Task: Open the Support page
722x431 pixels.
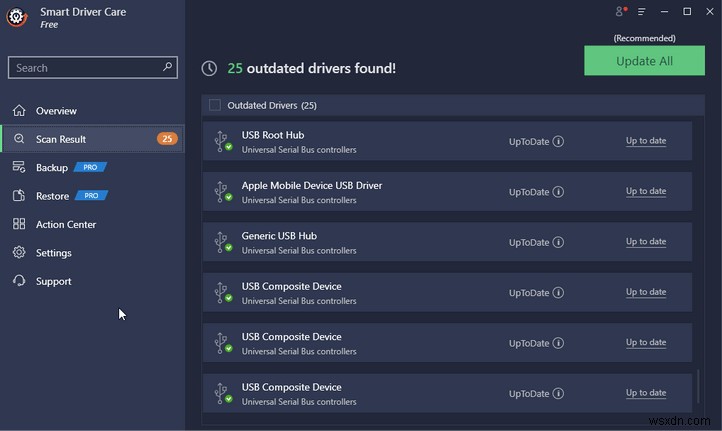Action: pos(92,281)
